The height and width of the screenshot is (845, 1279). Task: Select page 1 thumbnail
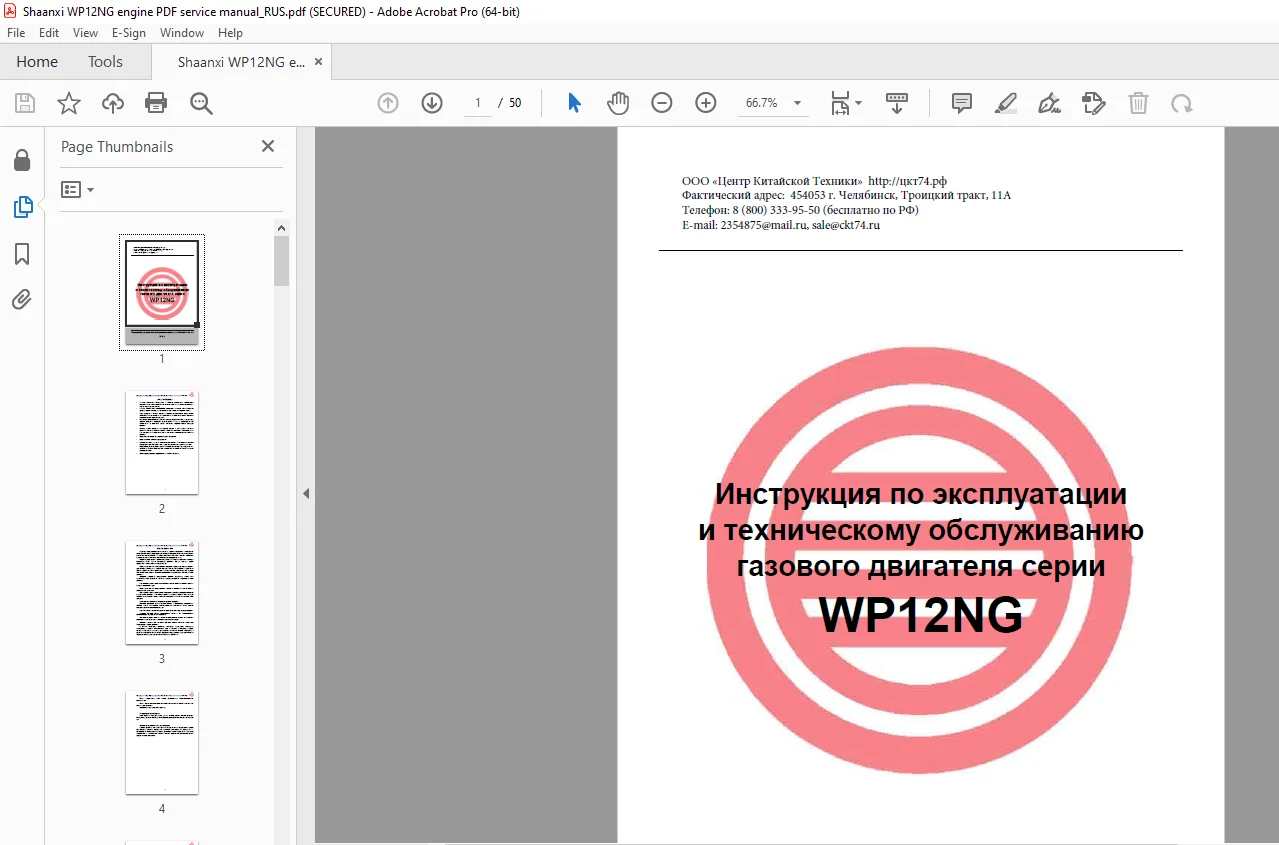point(162,292)
